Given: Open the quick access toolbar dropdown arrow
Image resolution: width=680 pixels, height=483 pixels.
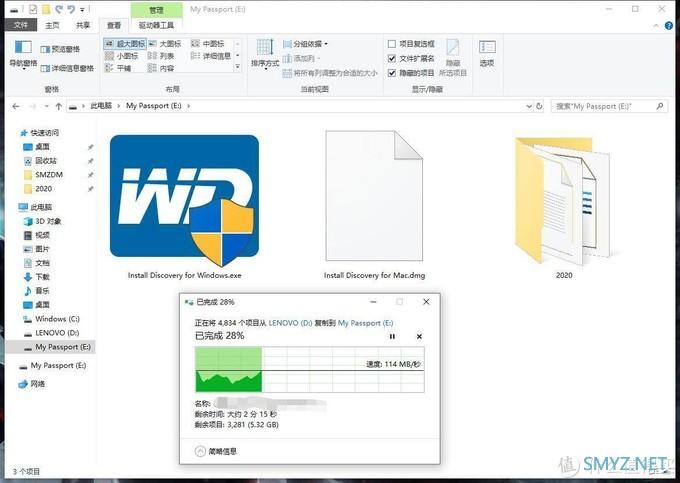Looking at the screenshot, I should coord(82,9).
